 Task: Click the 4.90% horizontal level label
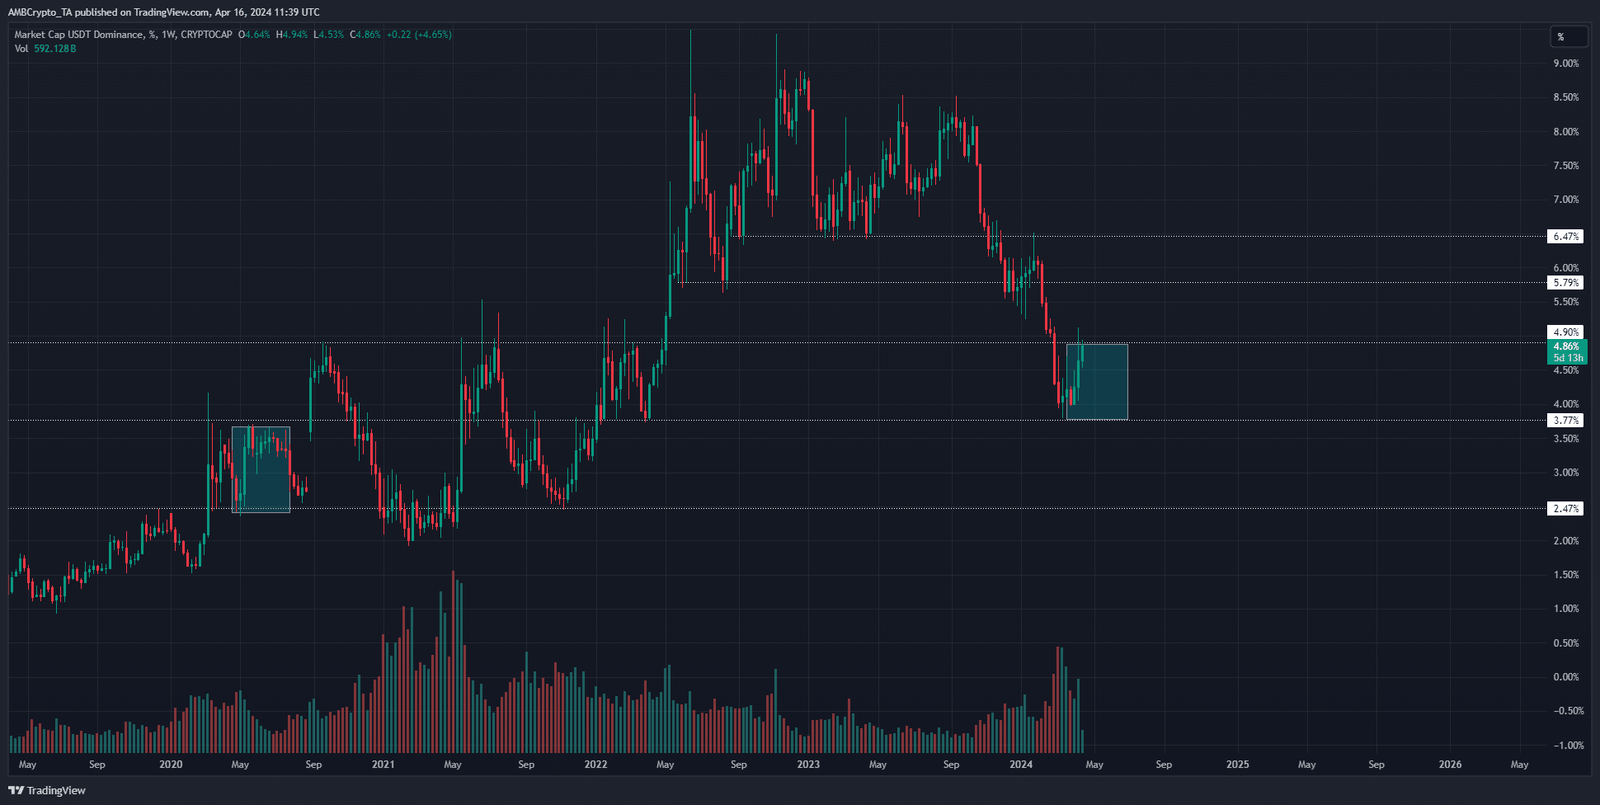[x=1566, y=332]
